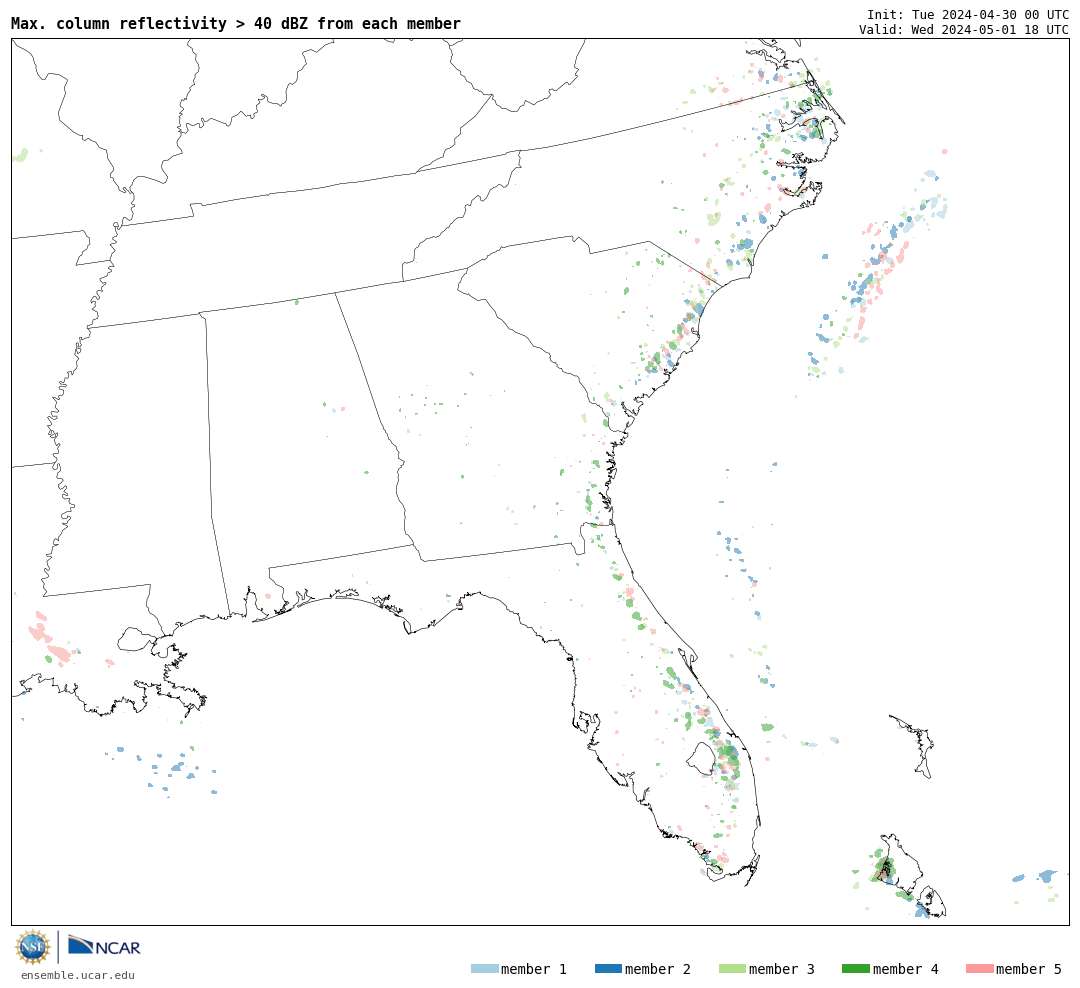
Task: Click the 'Max. column reflectivity > 40 dBZ' title
Action: pyautogui.click(x=236, y=23)
